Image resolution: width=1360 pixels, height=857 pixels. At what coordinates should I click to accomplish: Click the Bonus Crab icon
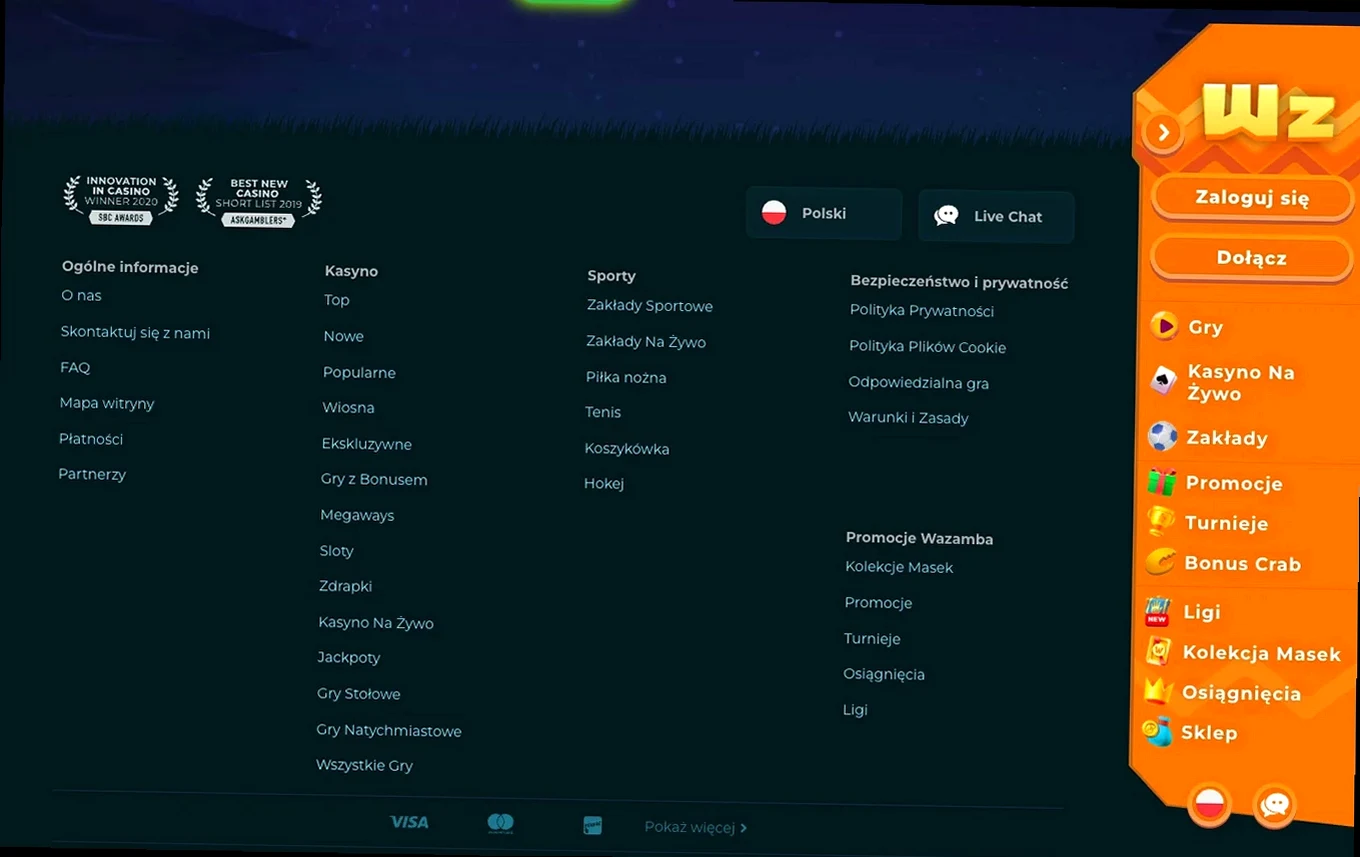pos(1160,562)
